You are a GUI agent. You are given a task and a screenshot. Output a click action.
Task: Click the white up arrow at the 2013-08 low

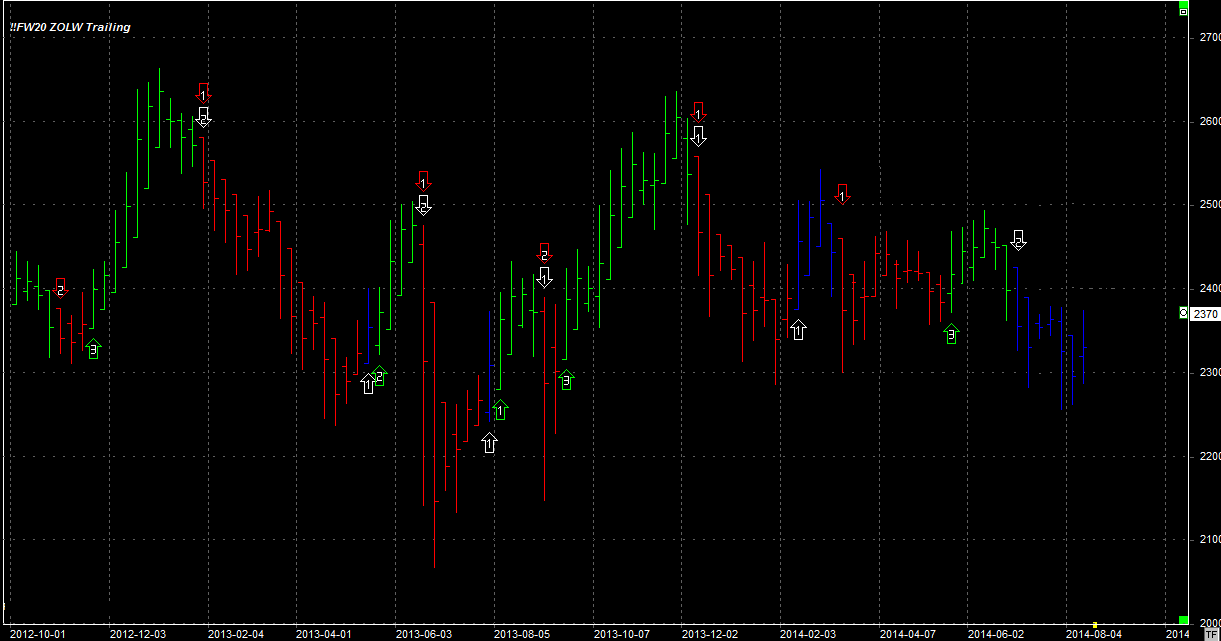pos(489,442)
